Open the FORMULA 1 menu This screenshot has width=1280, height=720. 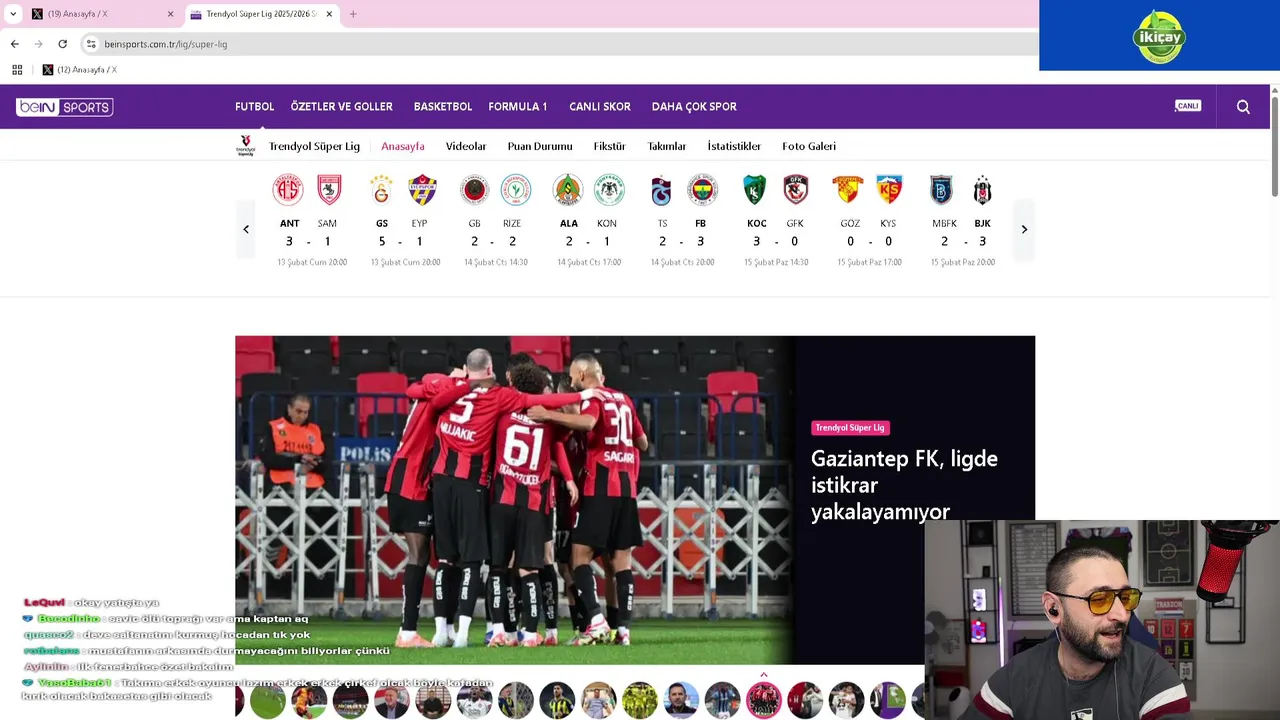518,107
